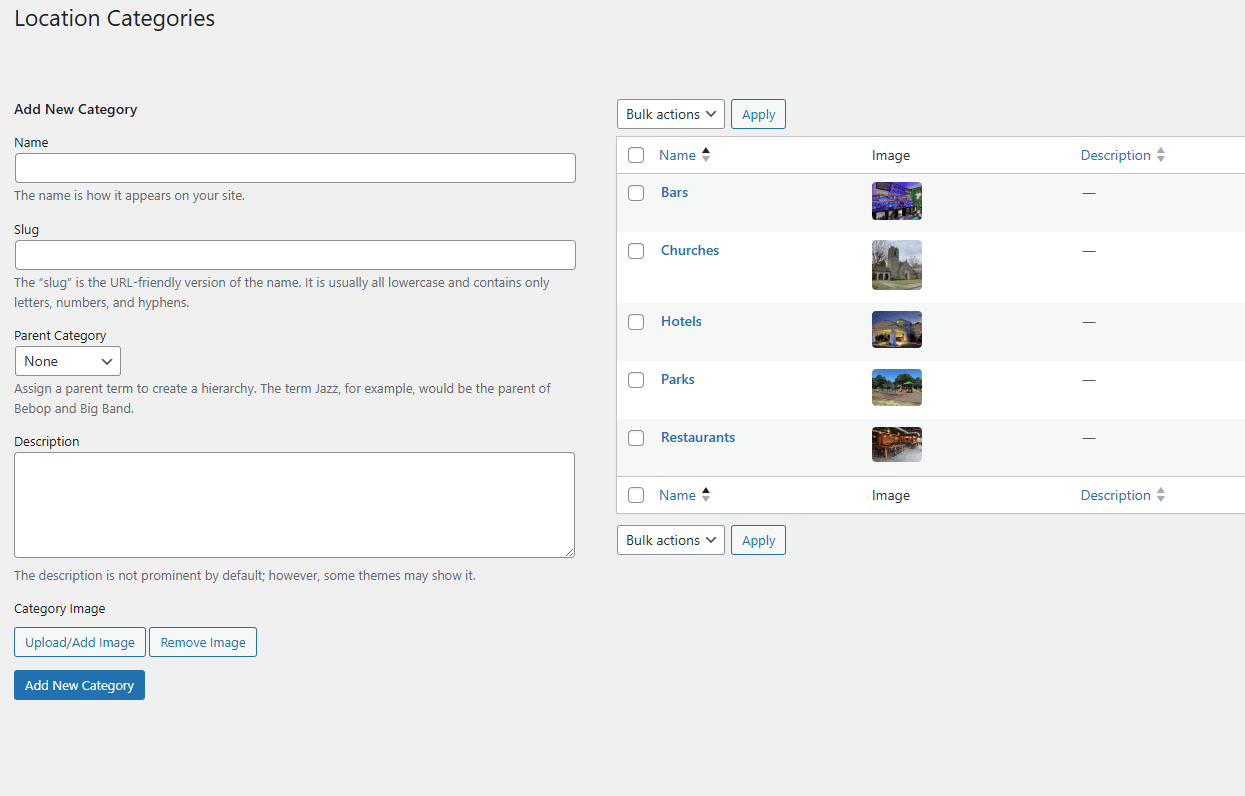Viewport: 1245px width, 796px height.
Task: Click the sort arrows beside the top Description header
Action: [1161, 155]
